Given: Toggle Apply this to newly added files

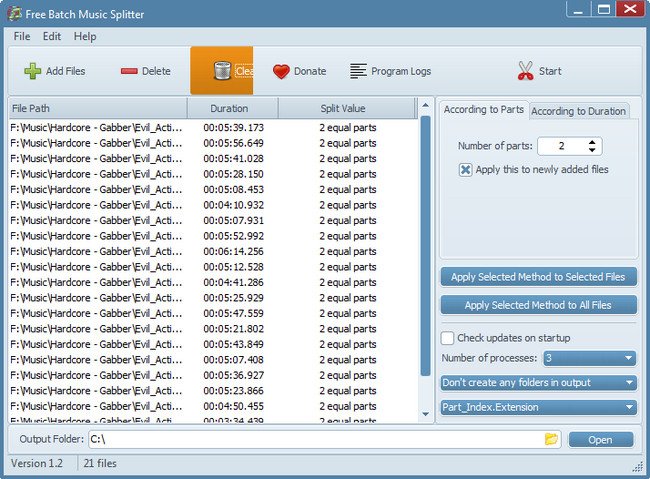Looking at the screenshot, I should 465,170.
